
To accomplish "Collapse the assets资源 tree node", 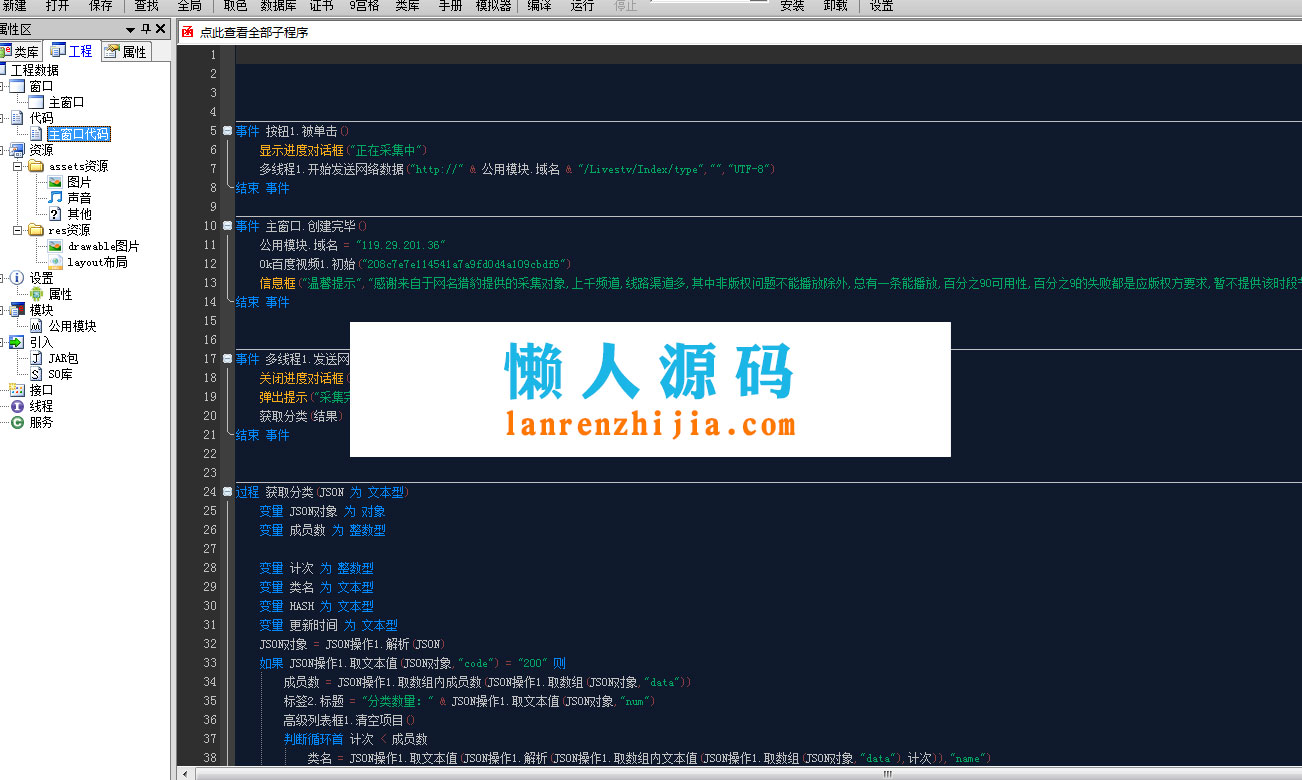I will pos(17,166).
